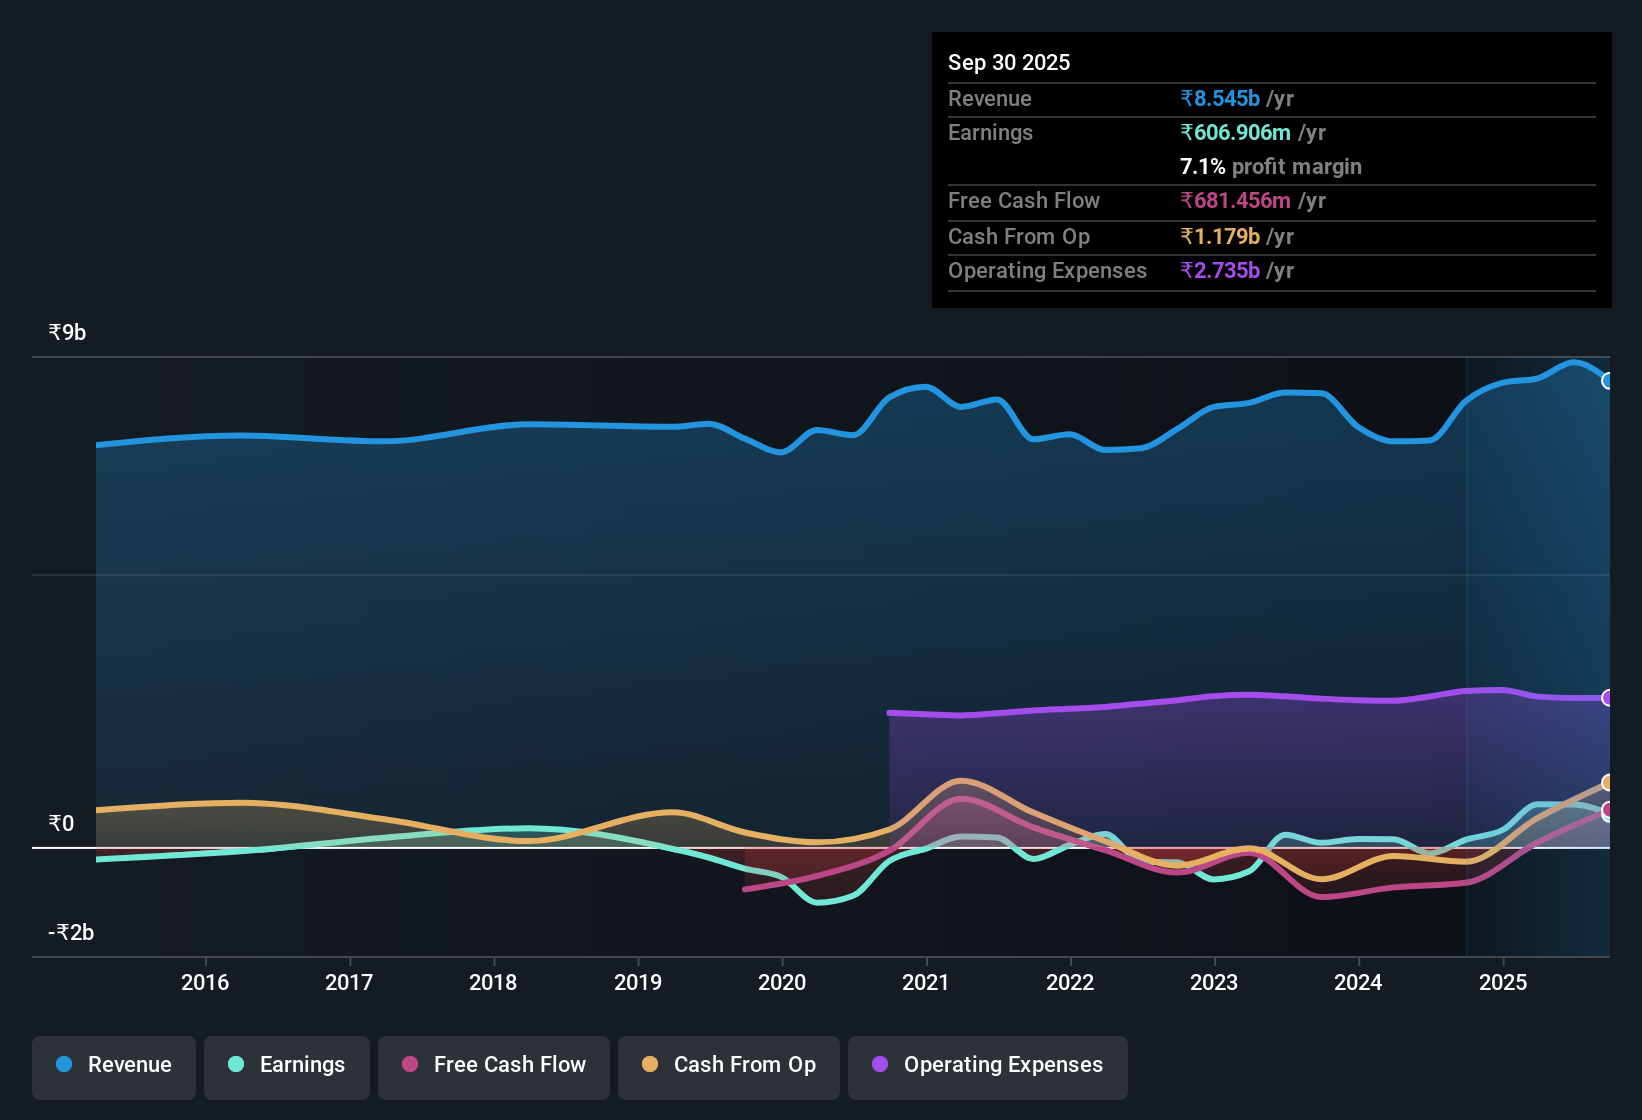Hide the Operating Expenses series
This screenshot has height=1120, width=1642.
pos(988,1066)
